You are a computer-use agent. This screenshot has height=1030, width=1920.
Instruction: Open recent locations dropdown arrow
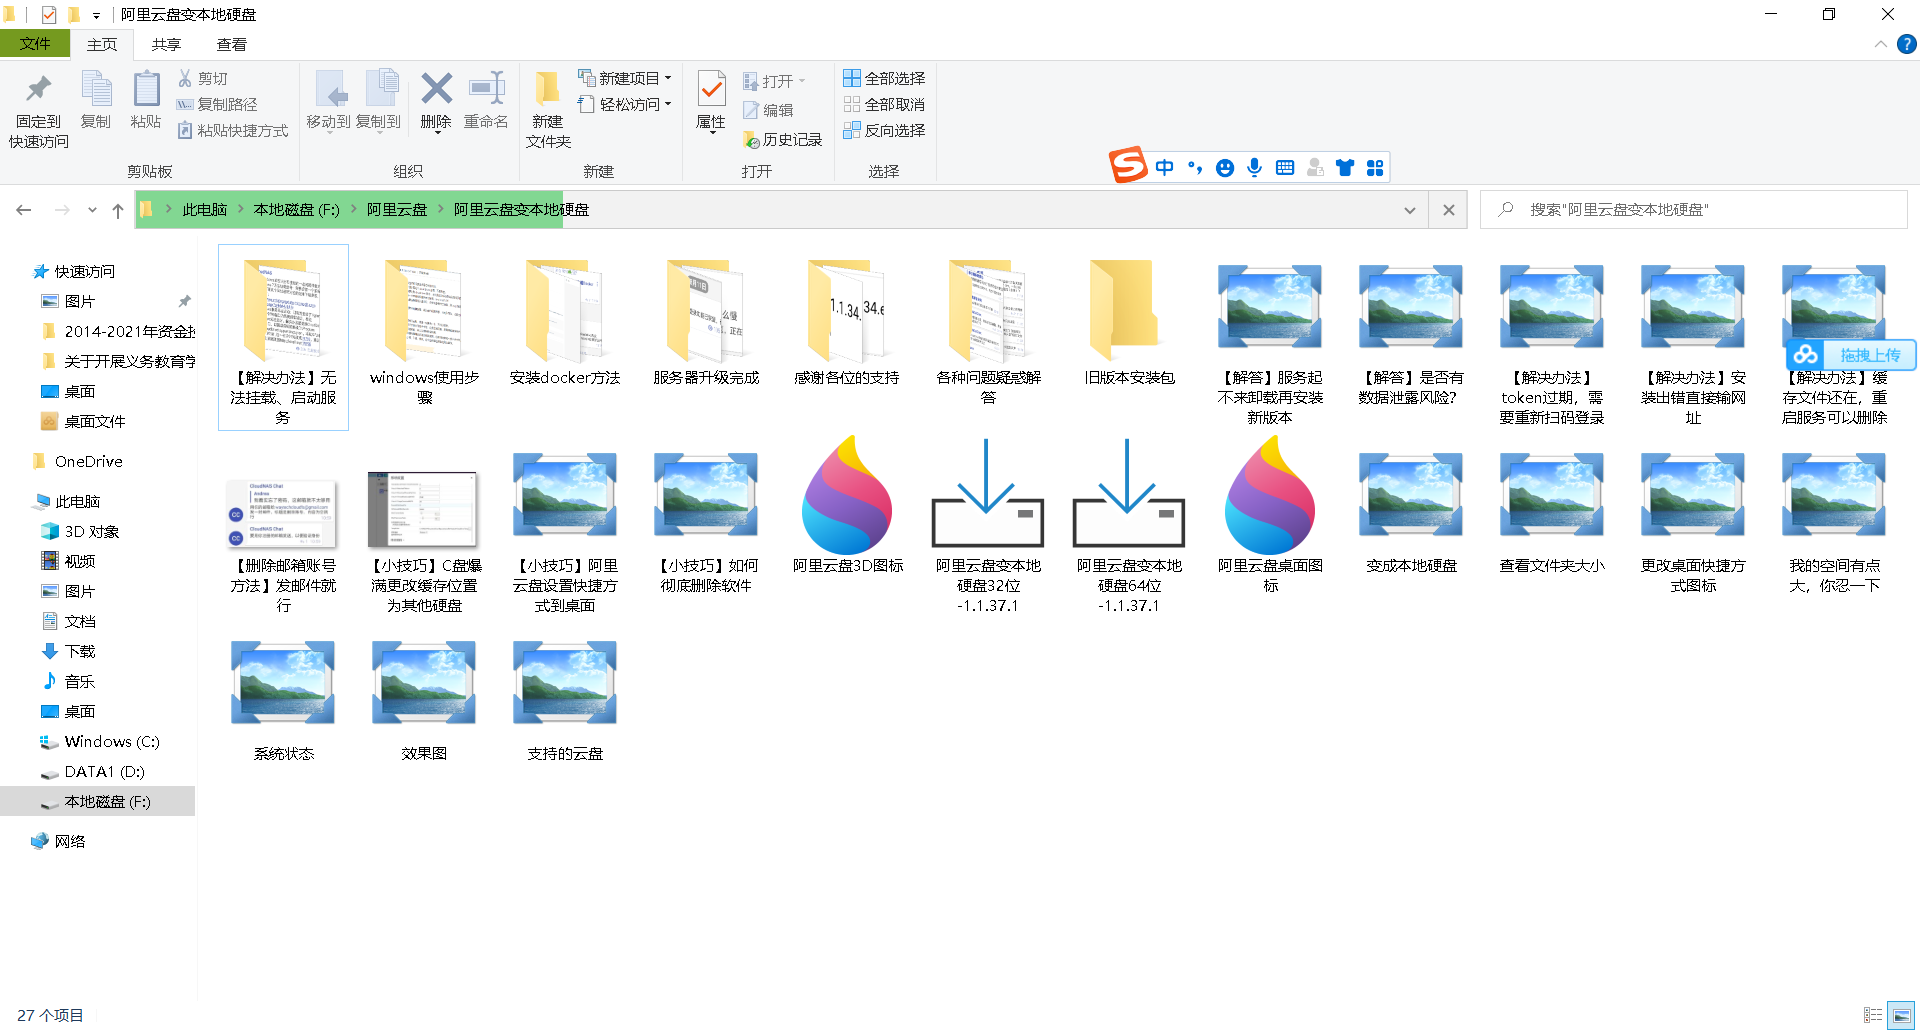(92, 210)
